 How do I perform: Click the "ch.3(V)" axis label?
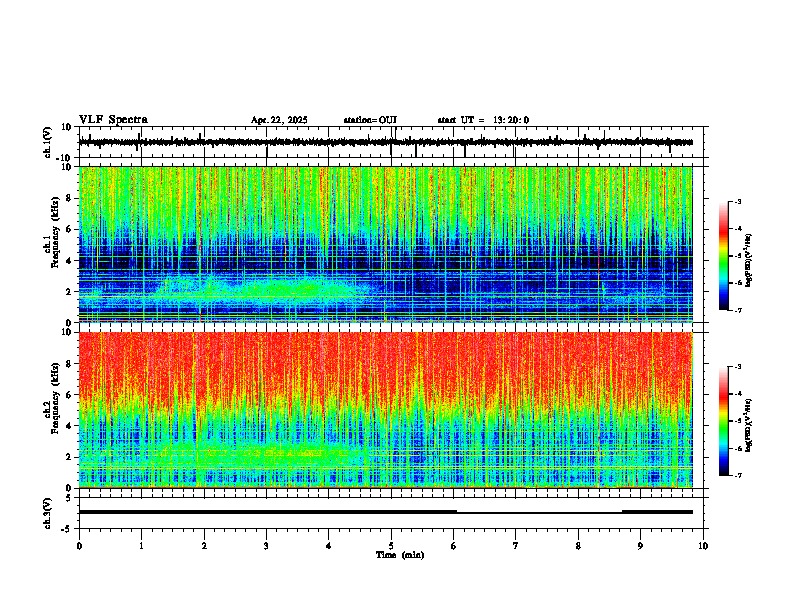pyautogui.click(x=48, y=513)
